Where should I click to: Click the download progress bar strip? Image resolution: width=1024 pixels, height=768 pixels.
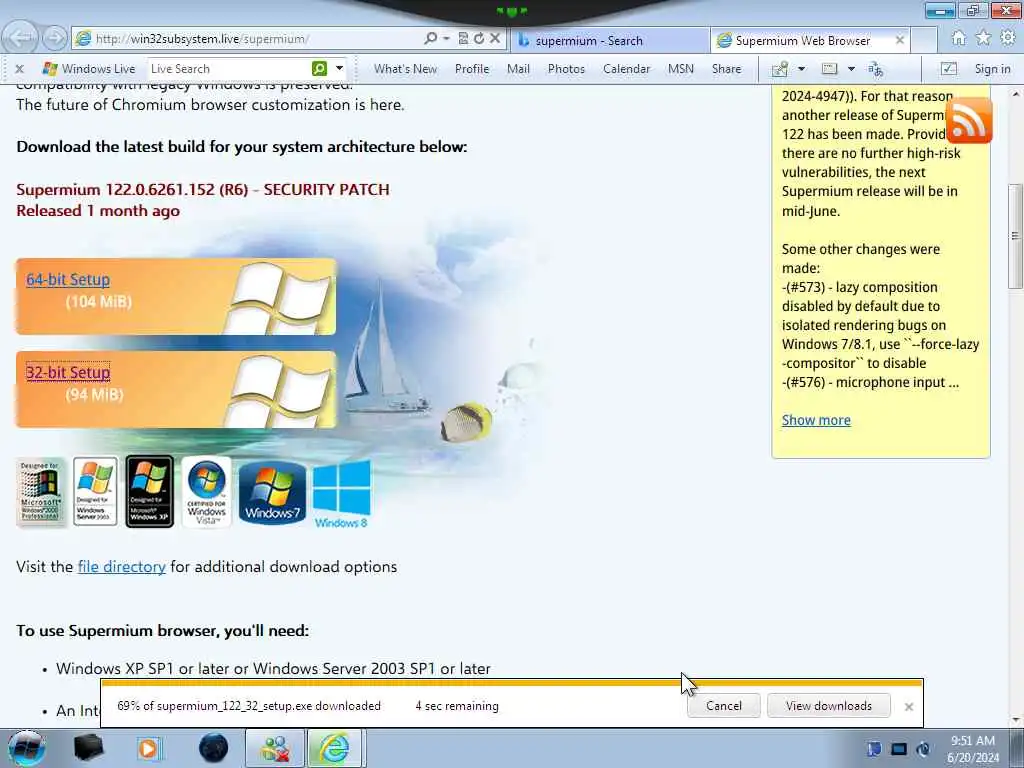pos(511,683)
